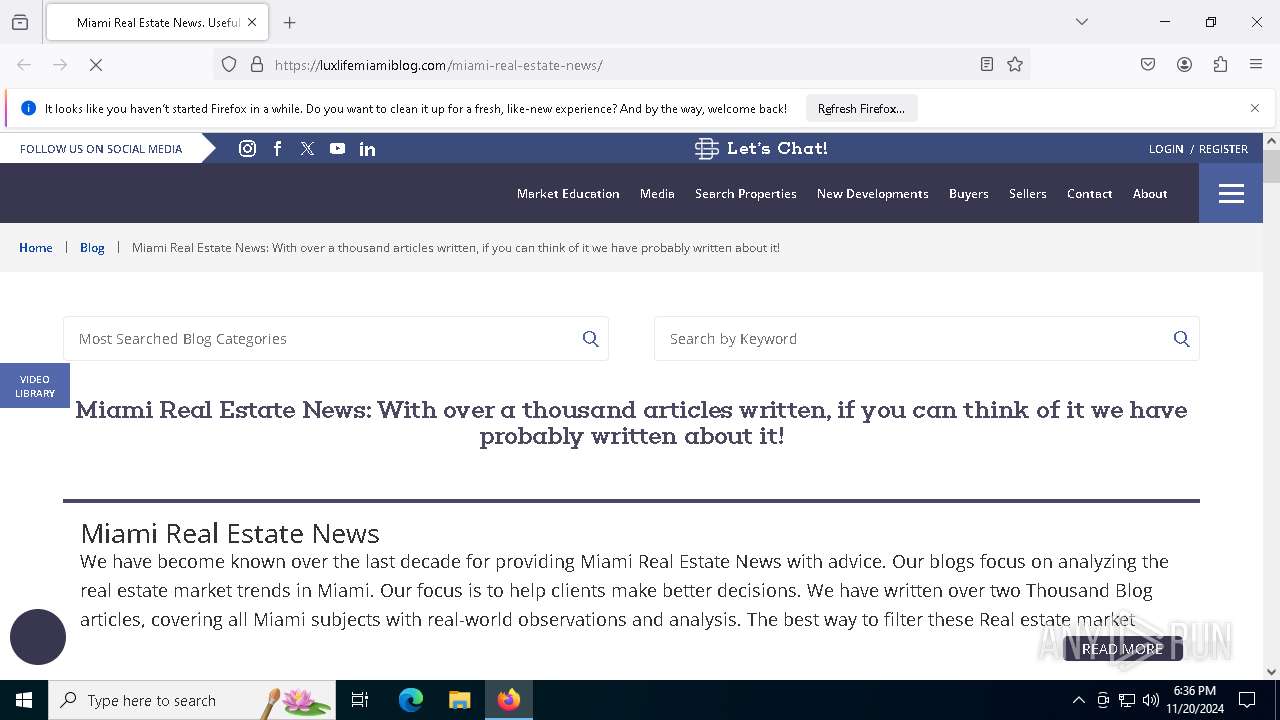Show hidden system tray icons
The width and height of the screenshot is (1280, 720).
point(1078,700)
